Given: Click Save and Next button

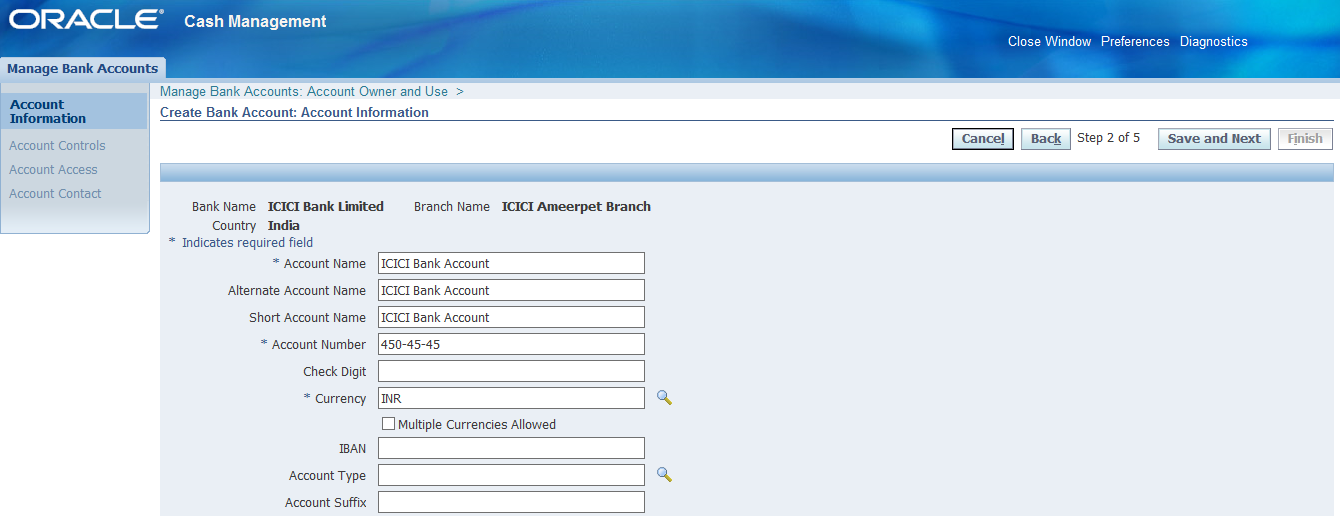Looking at the screenshot, I should 1214,139.
